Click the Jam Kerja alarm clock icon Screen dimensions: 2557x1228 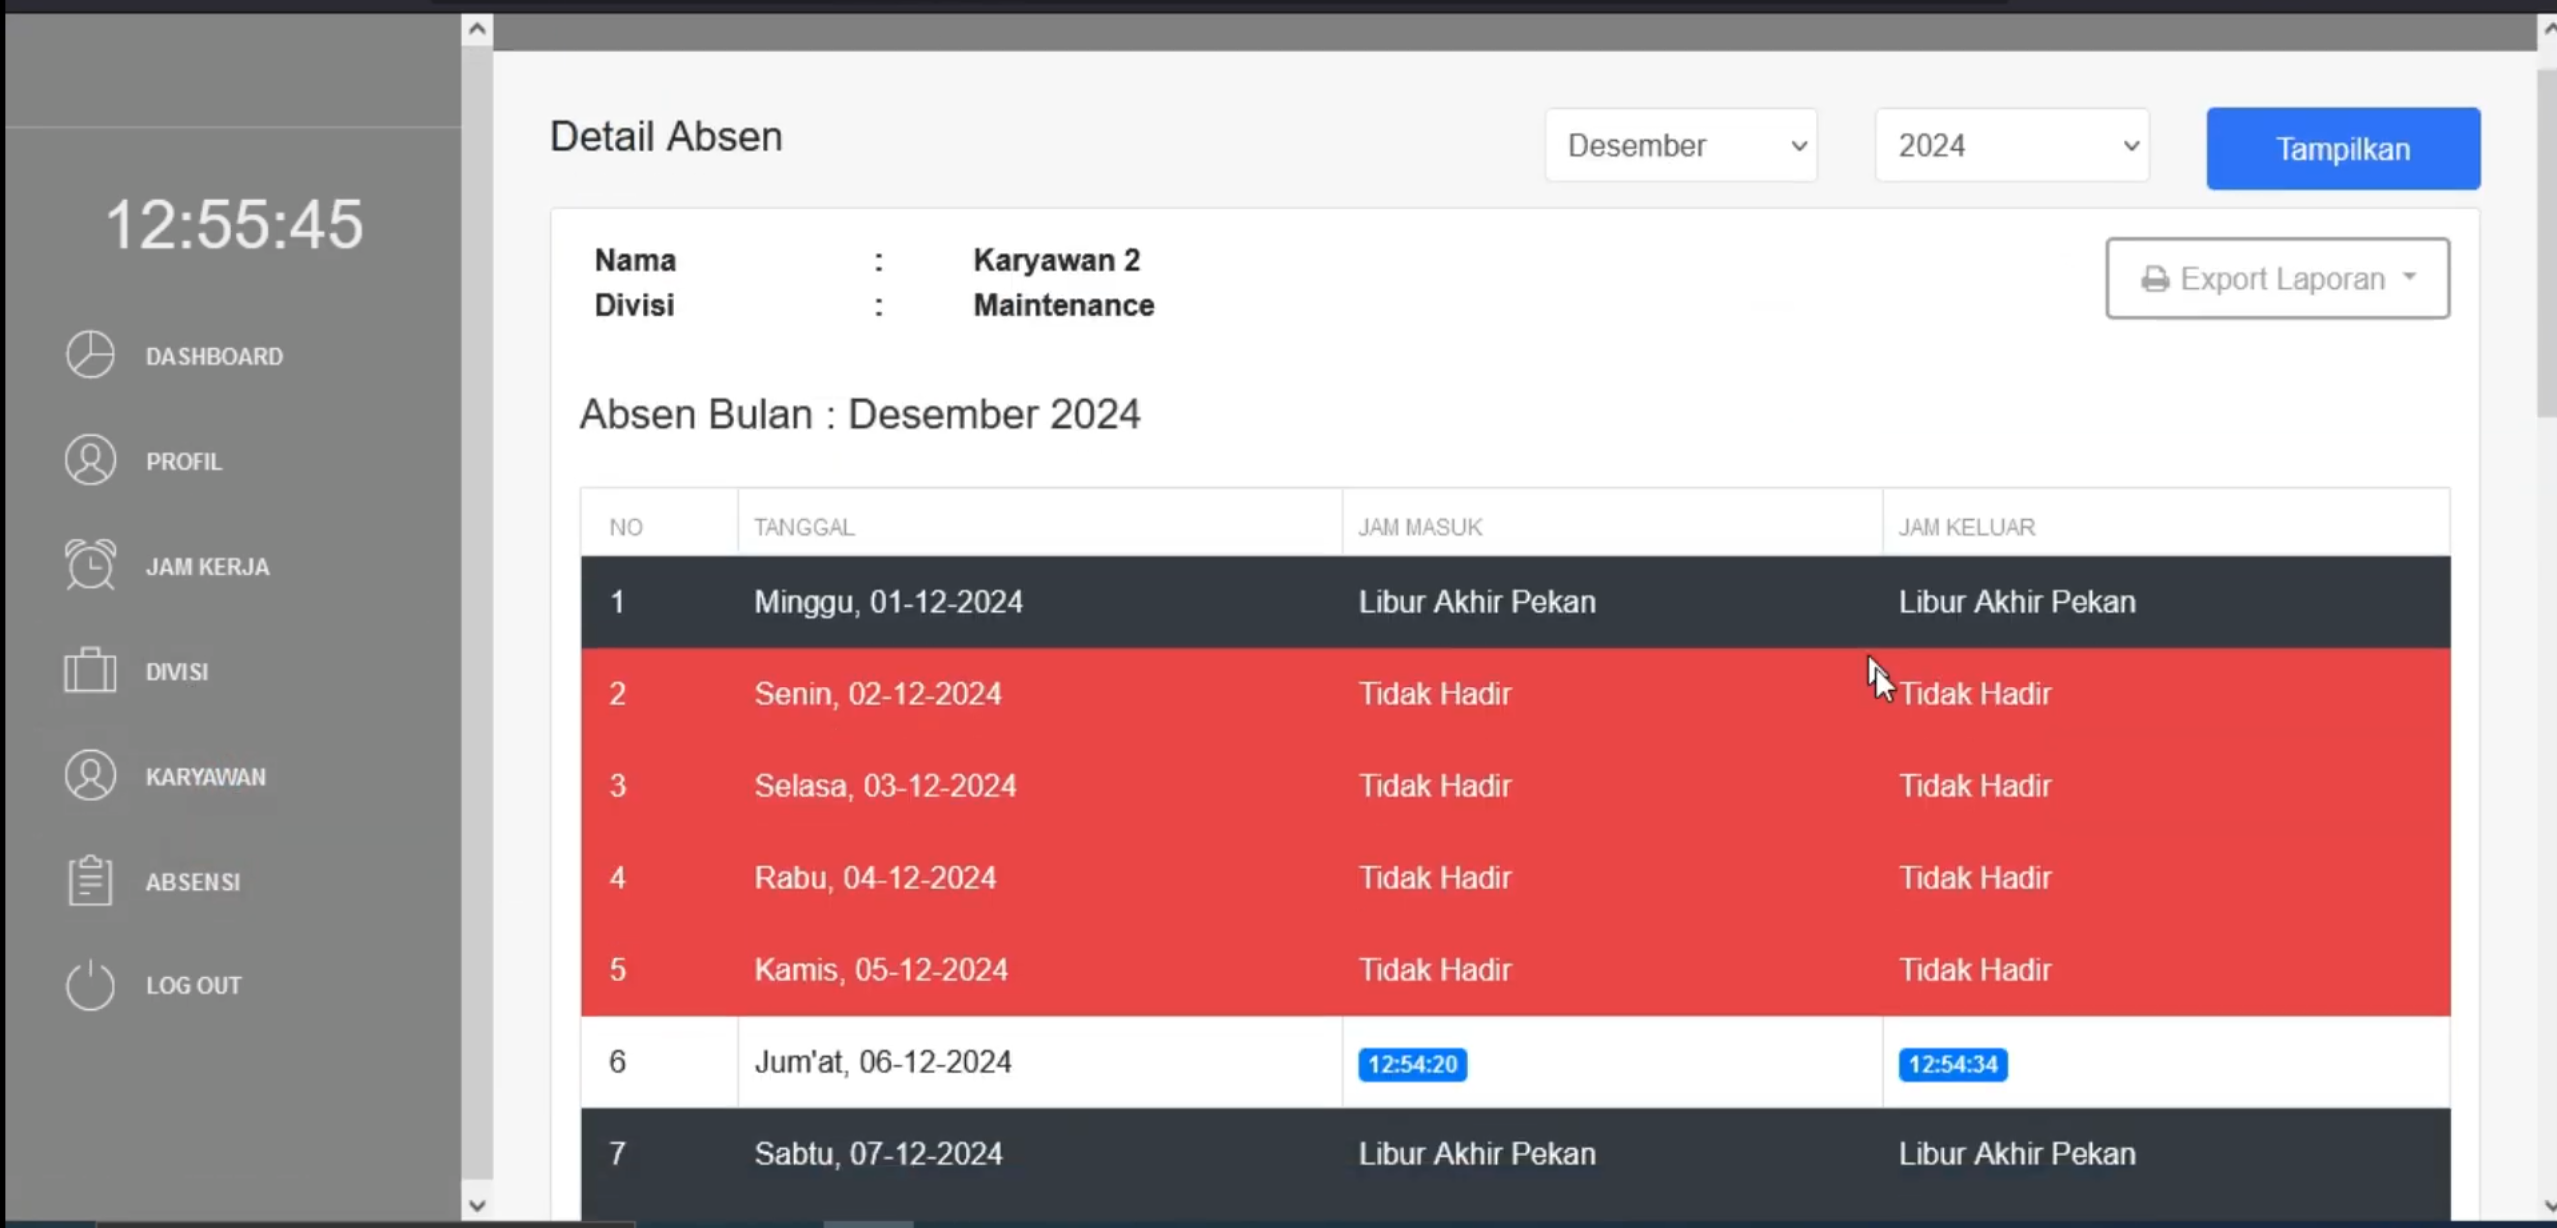(90, 565)
